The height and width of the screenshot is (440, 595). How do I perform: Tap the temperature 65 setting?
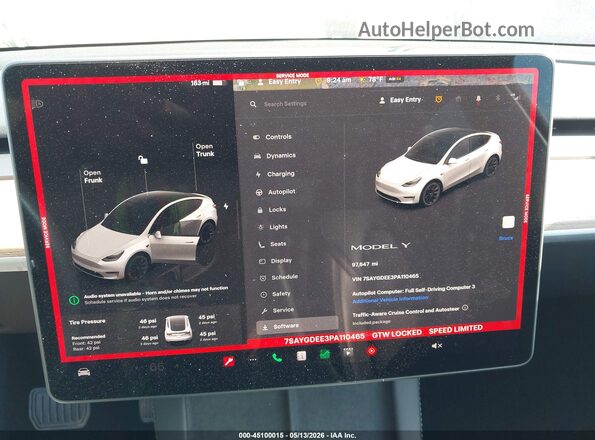coord(157,367)
